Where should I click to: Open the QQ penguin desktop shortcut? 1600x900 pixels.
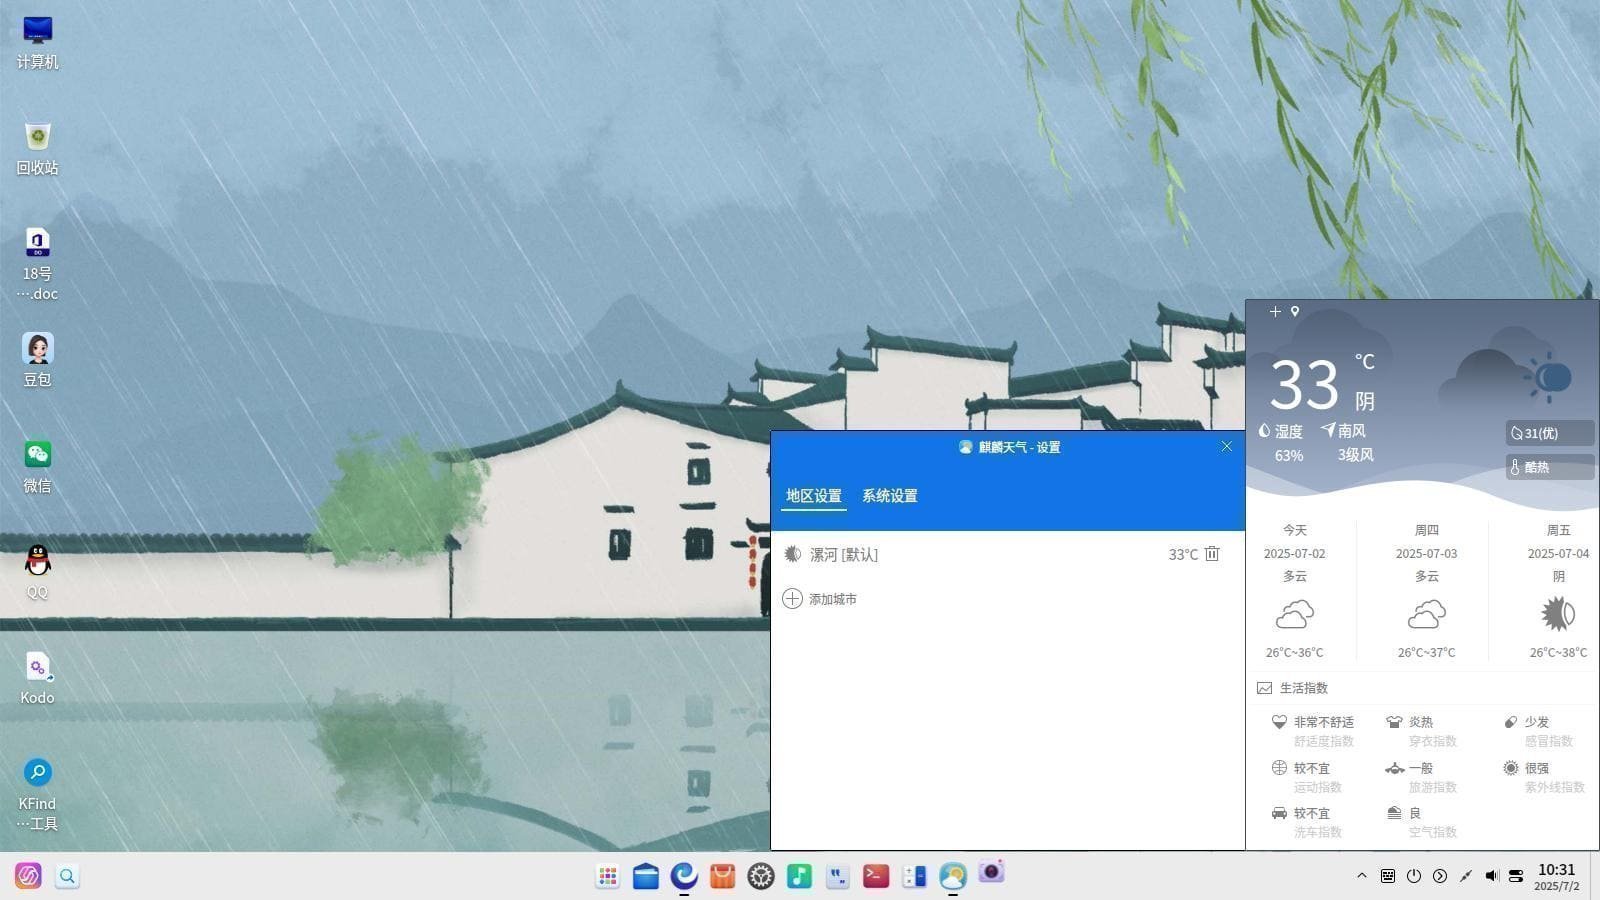pos(37,572)
